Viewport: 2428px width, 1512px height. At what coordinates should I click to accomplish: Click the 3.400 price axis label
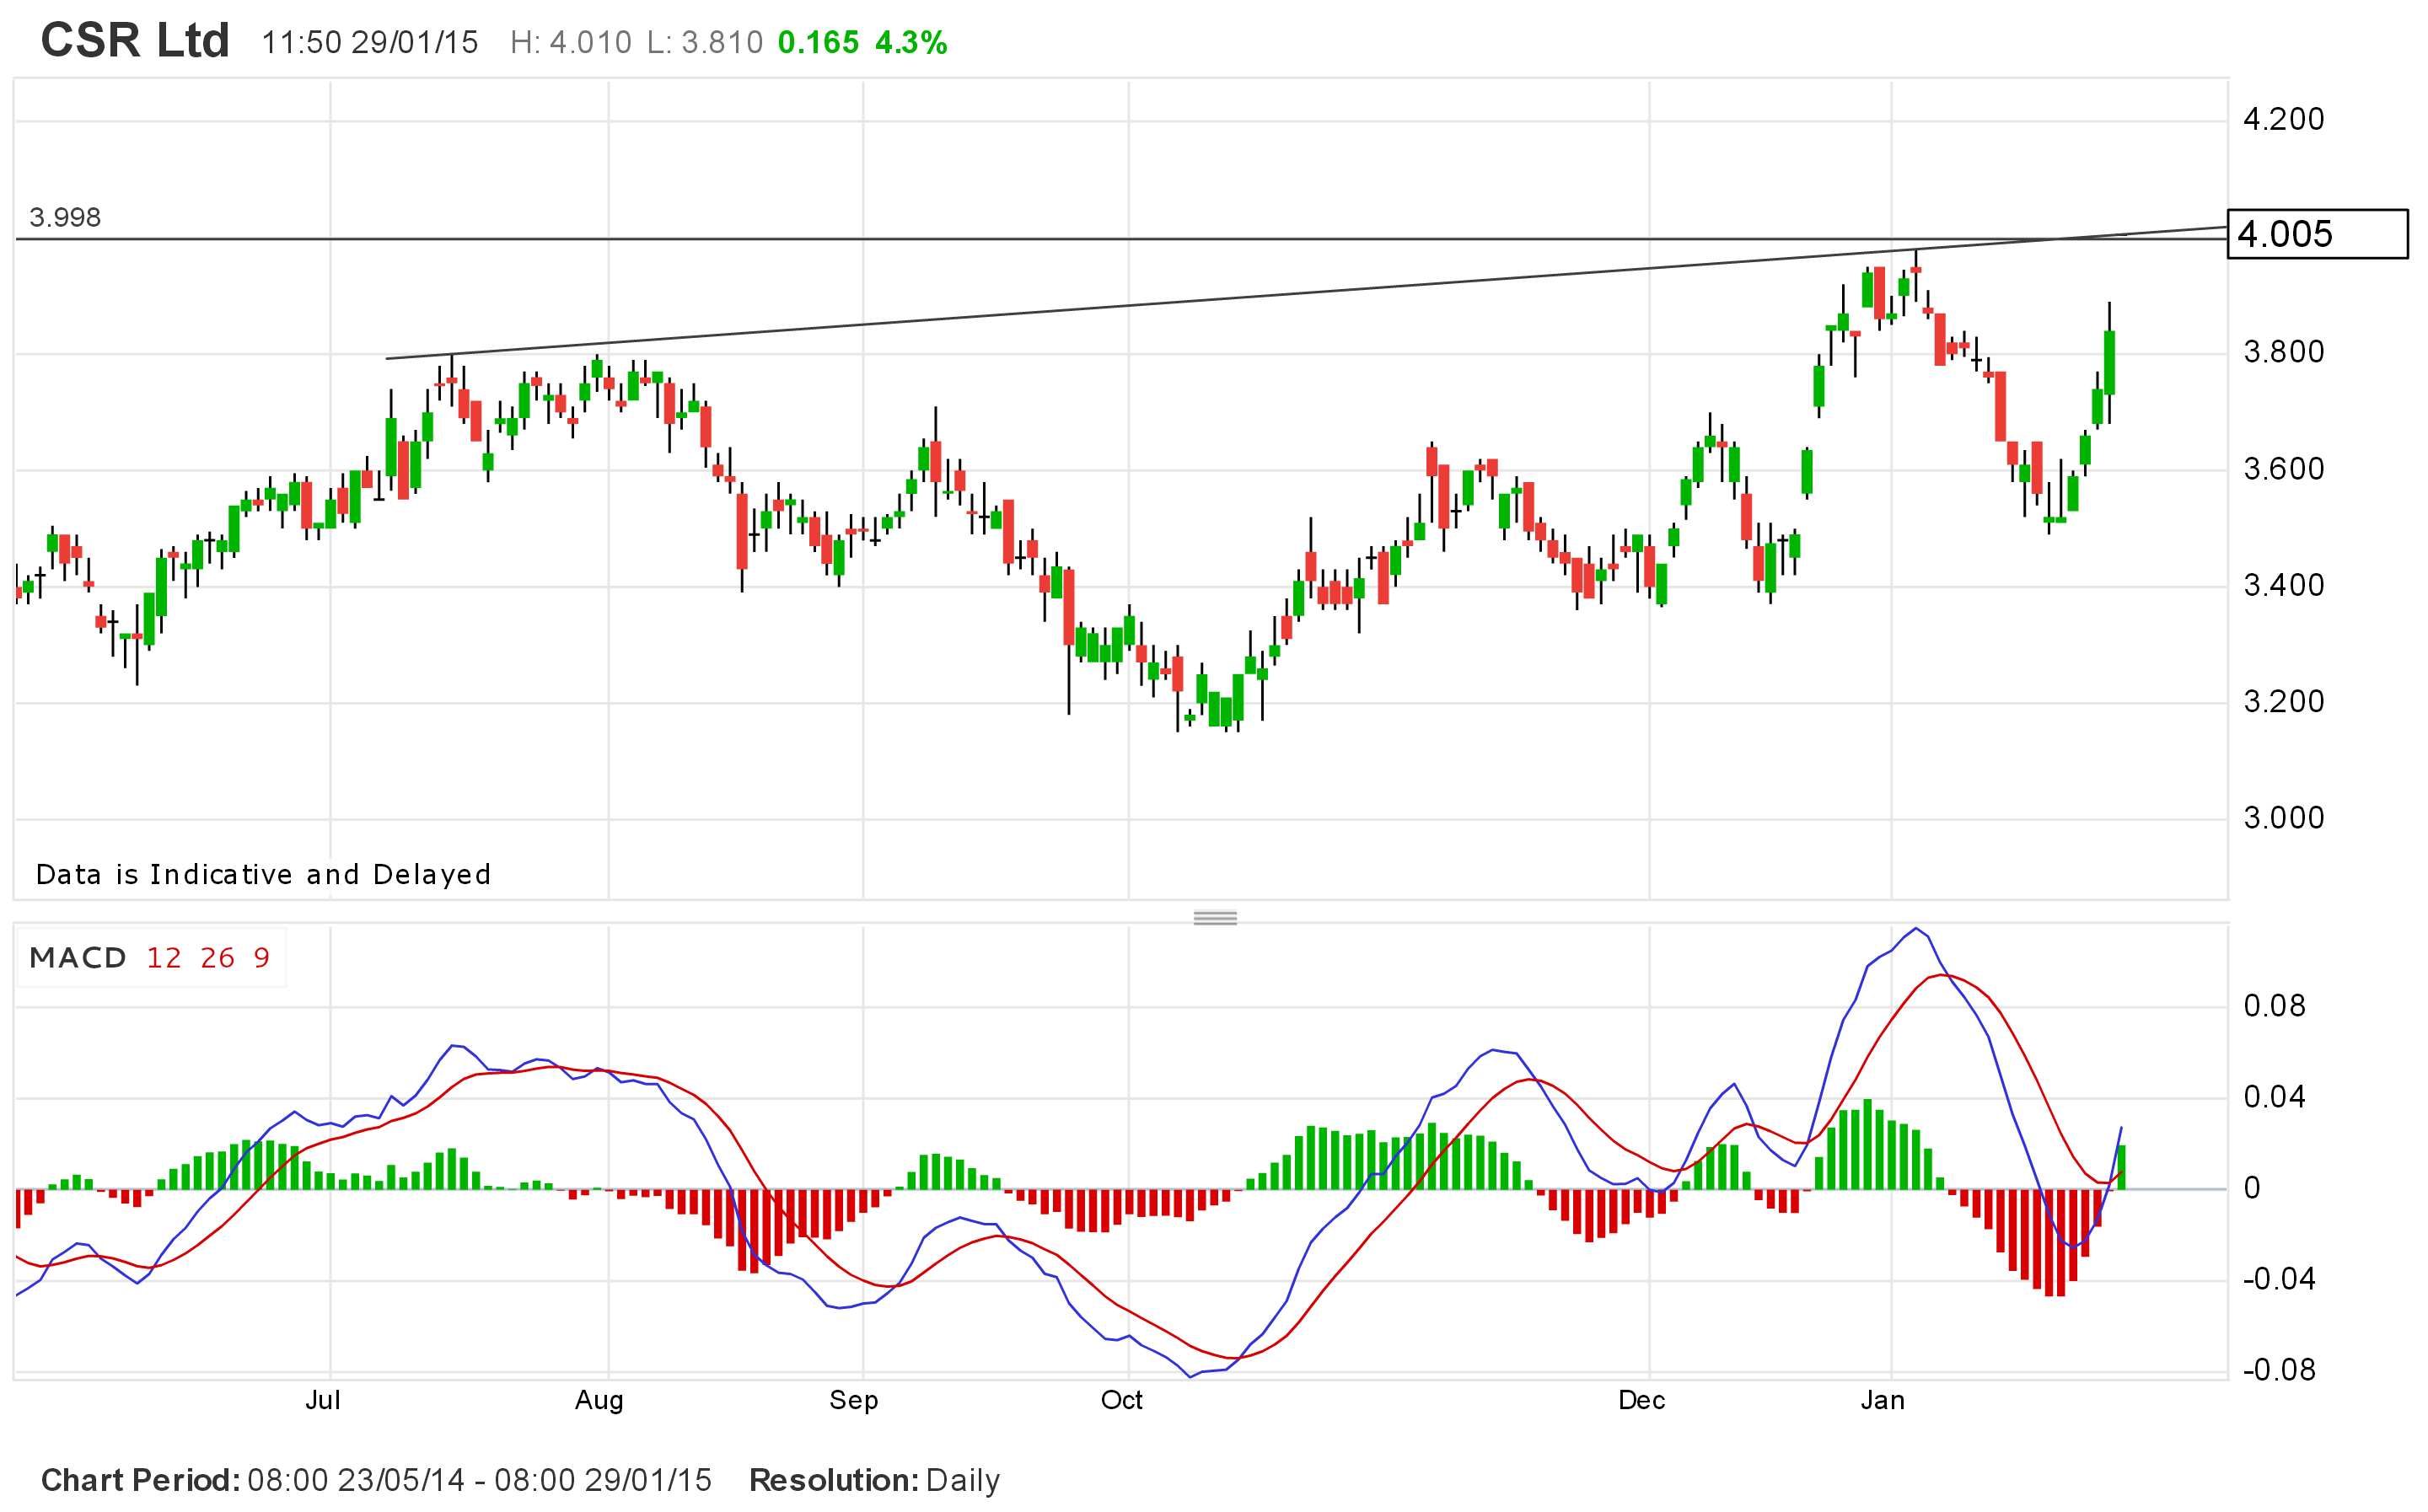(x=2284, y=585)
